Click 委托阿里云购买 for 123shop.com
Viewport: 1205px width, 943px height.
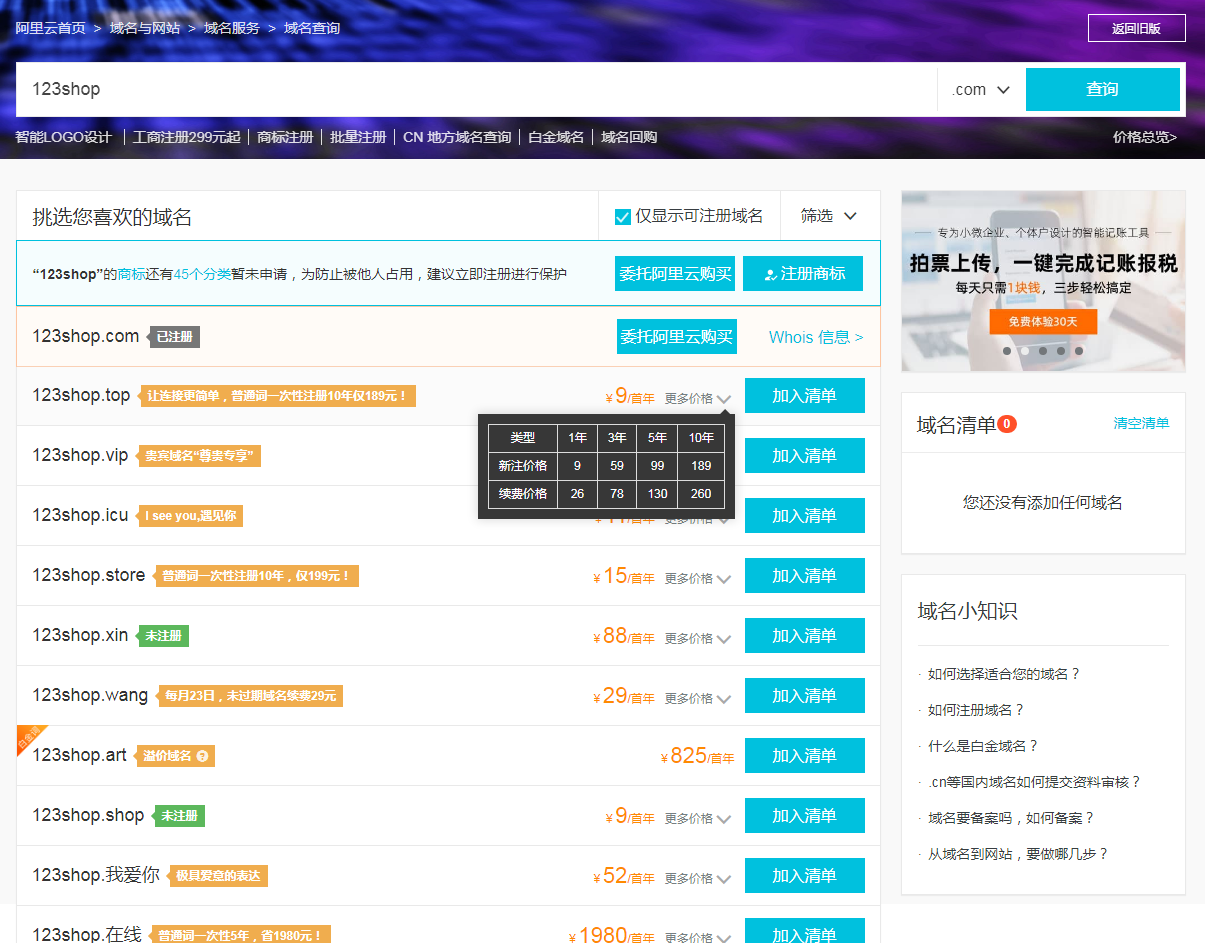pos(677,337)
